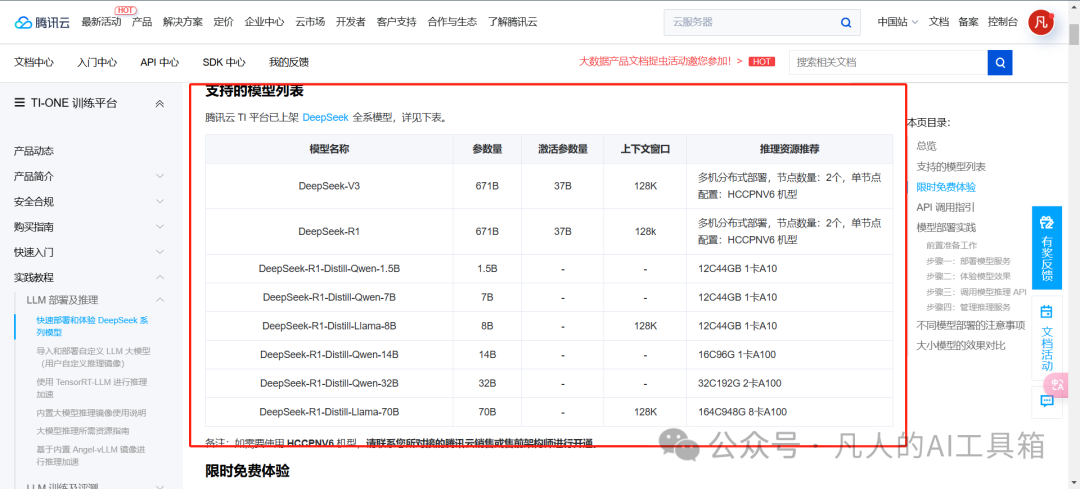Image resolution: width=1080 pixels, height=489 pixels.
Task: Click the 文档 link in header
Action: (939, 22)
